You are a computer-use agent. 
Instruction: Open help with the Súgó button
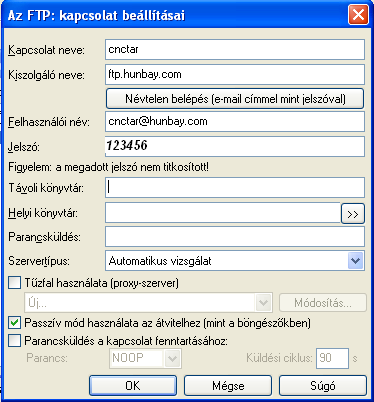coord(323,386)
